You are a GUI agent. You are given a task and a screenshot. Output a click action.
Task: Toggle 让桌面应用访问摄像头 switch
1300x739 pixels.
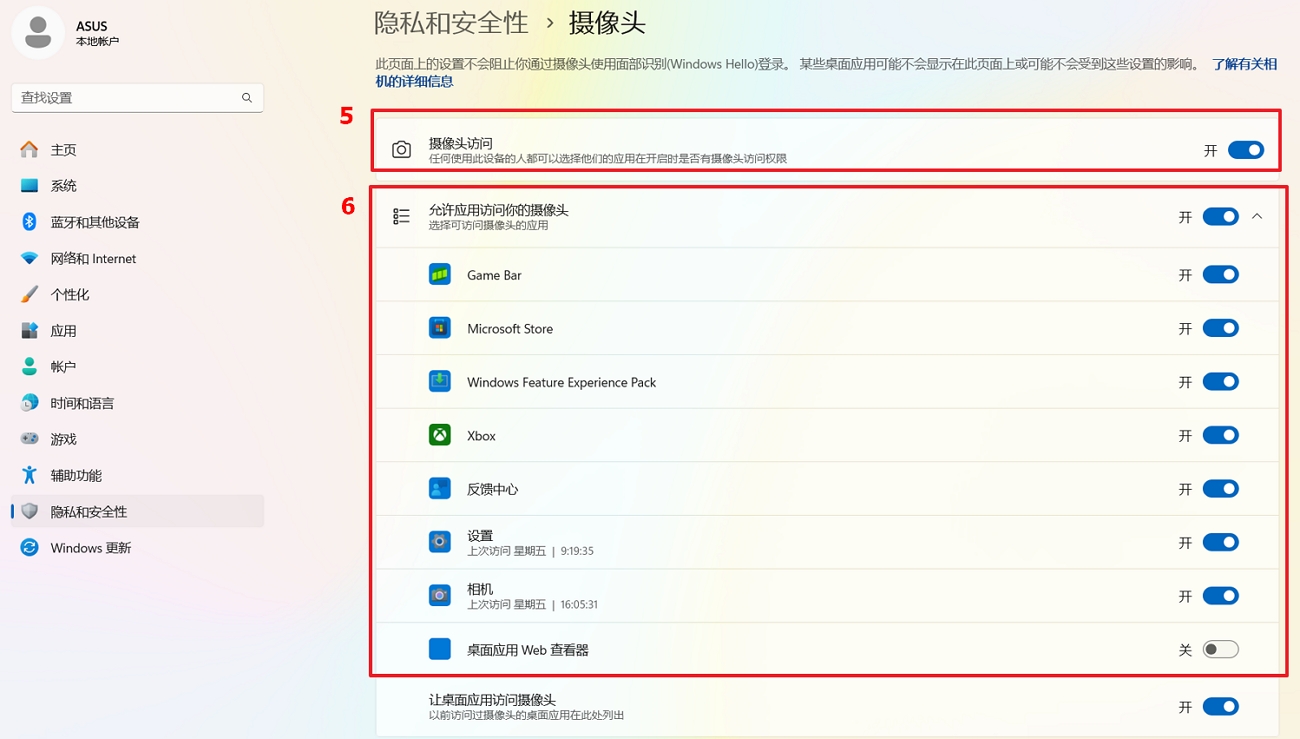point(1220,707)
